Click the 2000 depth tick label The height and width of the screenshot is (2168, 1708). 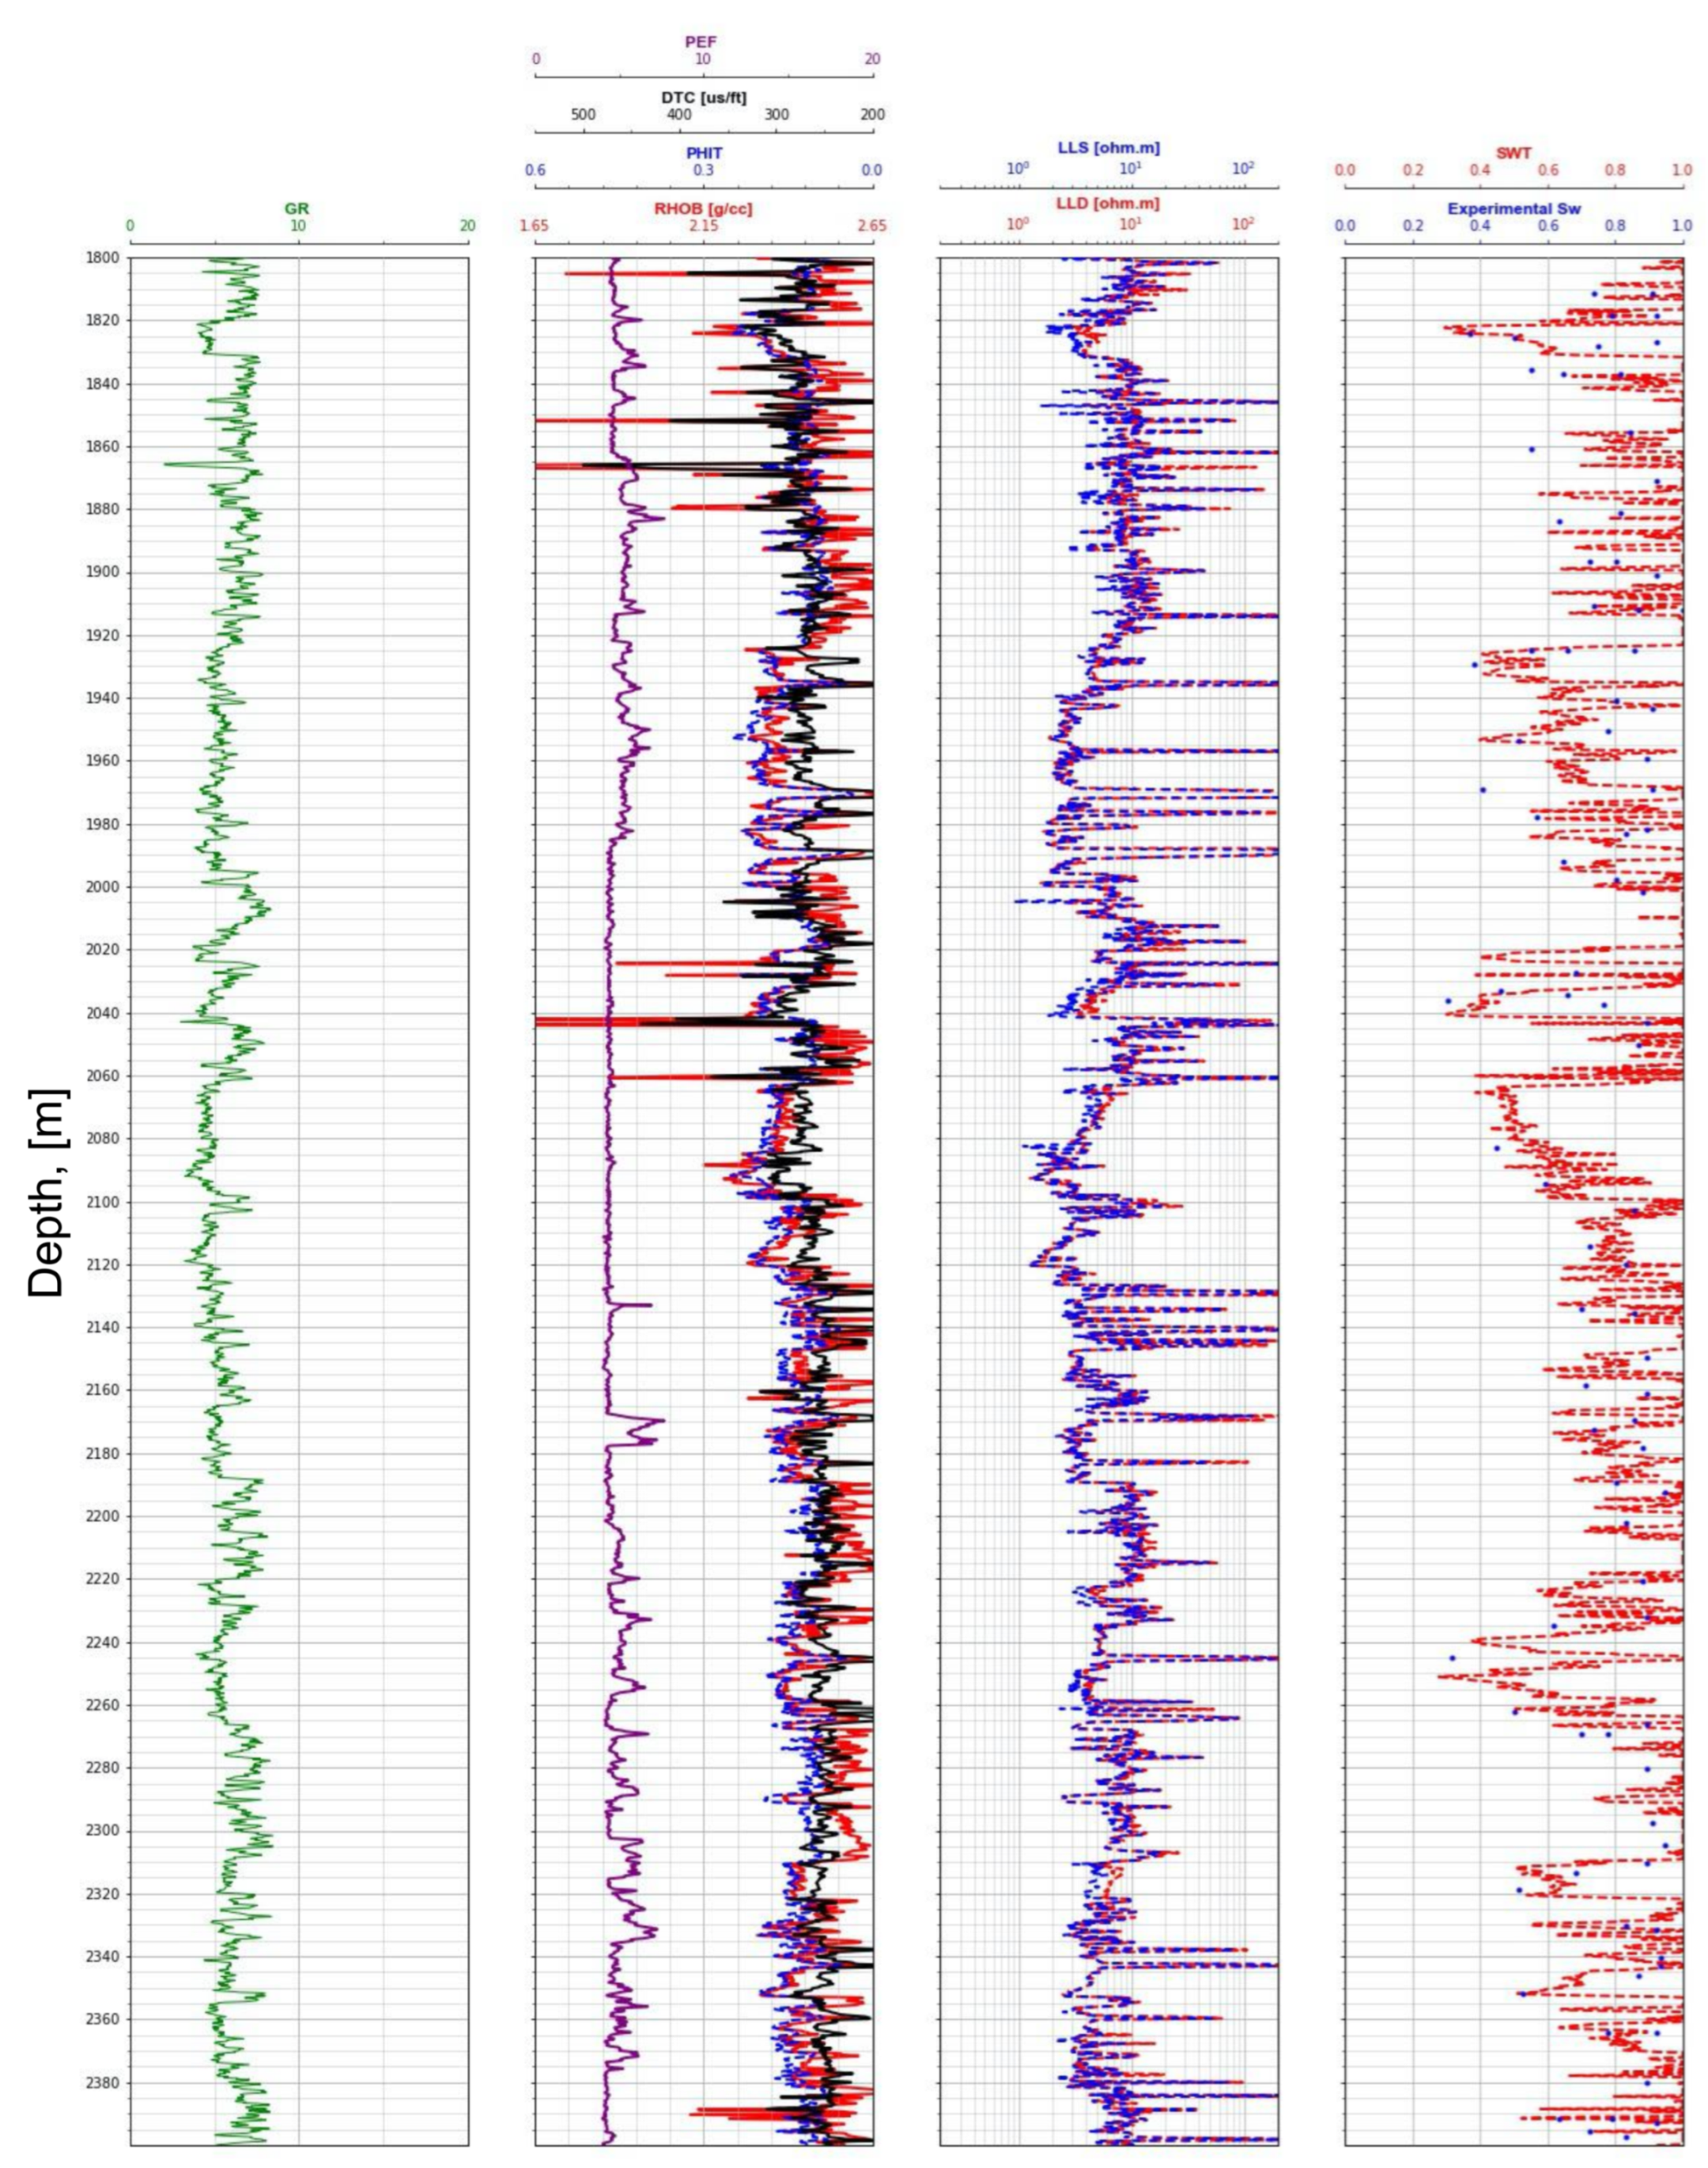103,886
